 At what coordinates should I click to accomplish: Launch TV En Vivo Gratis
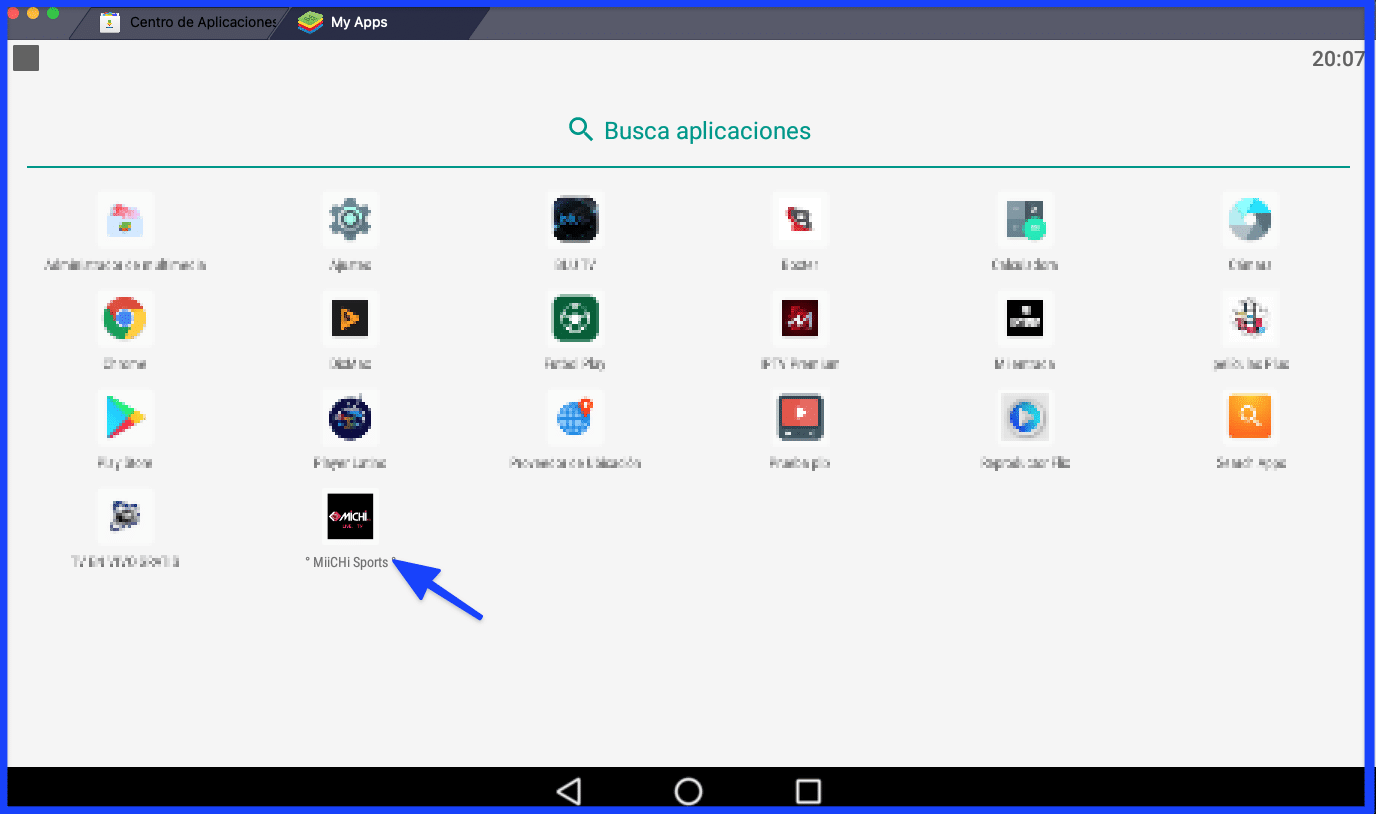[x=125, y=516]
